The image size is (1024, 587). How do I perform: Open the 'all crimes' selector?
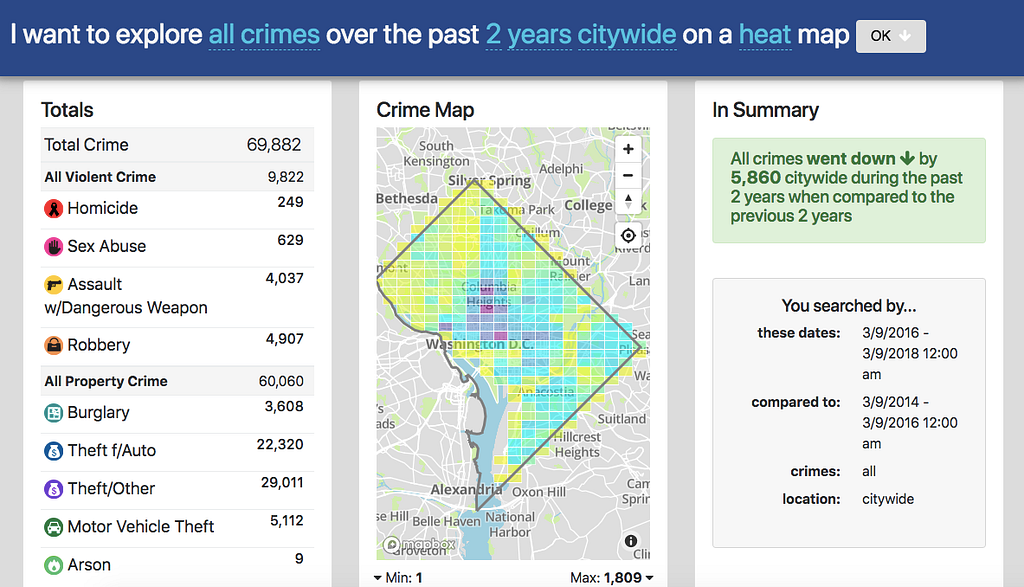click(x=264, y=35)
